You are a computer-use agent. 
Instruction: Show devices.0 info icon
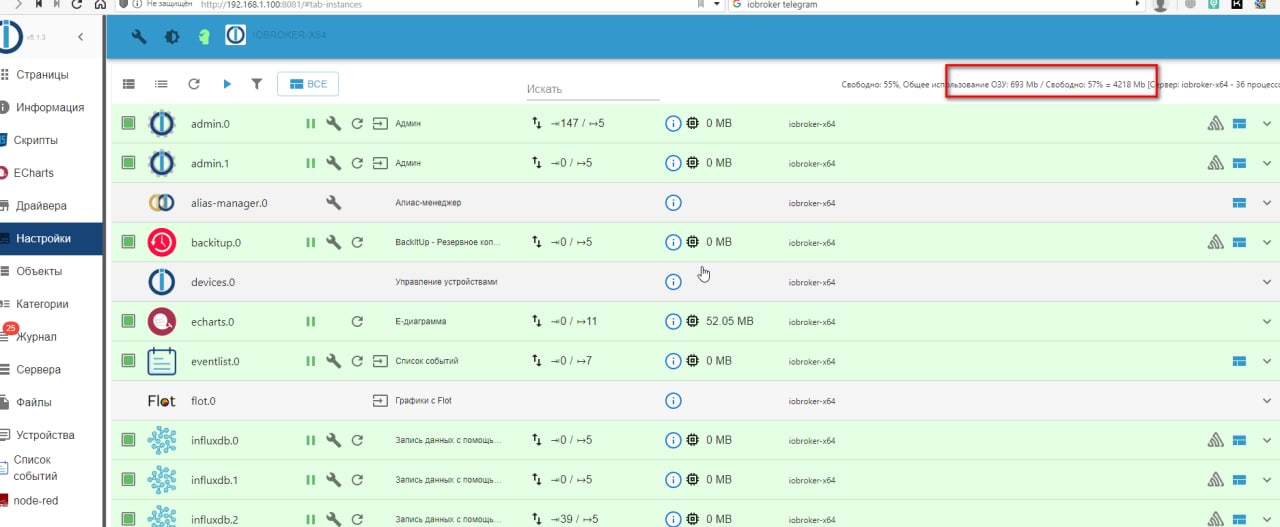[x=673, y=282]
